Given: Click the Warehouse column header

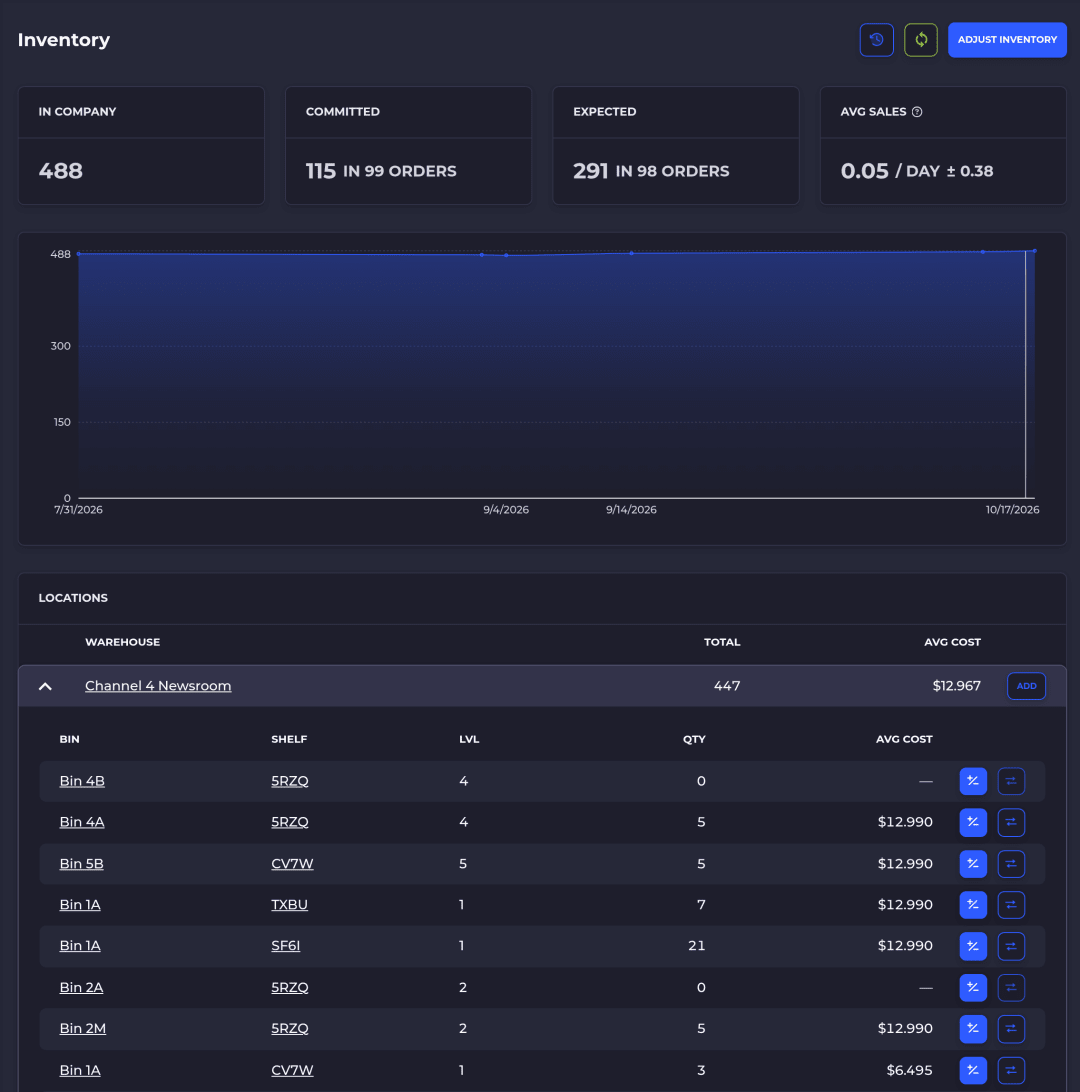Looking at the screenshot, I should [x=123, y=642].
